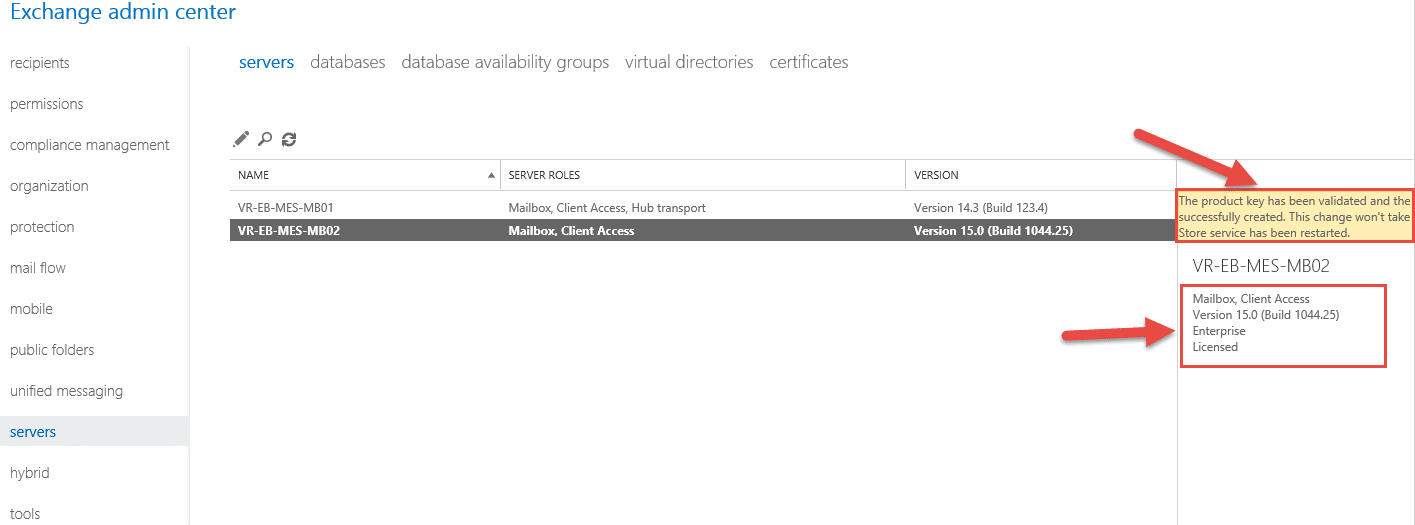This screenshot has width=1415, height=525.
Task: Select compliance management in sidebar
Action: (90, 145)
